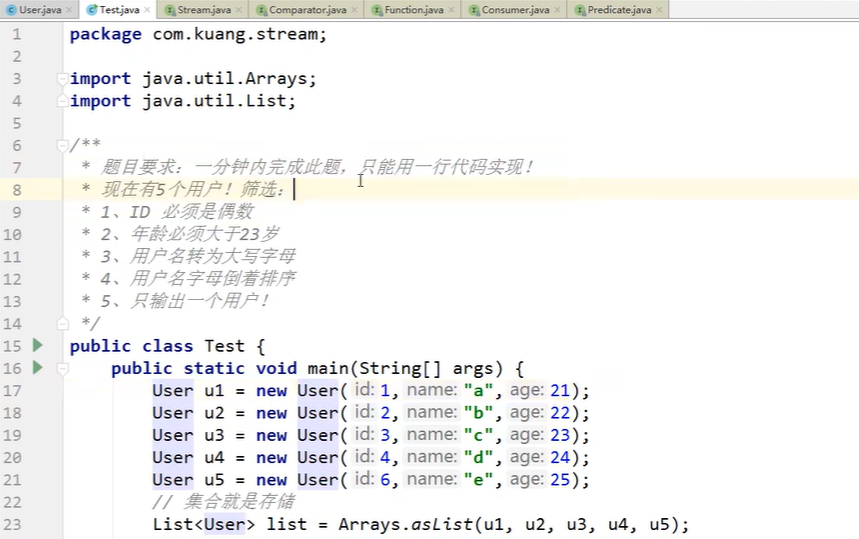
Task: Click the interface icon on Function.java tab
Action: [x=377, y=10]
